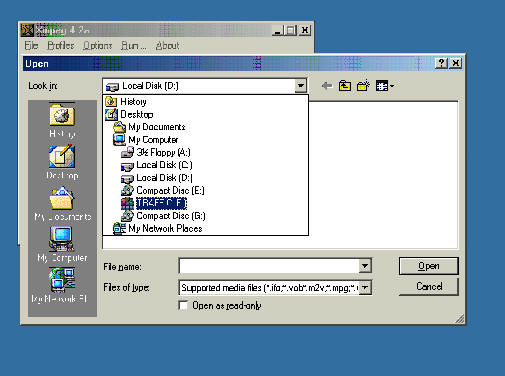Expand the File name dropdown arrow
Viewport: 505px width, 376px height.
tap(365, 266)
